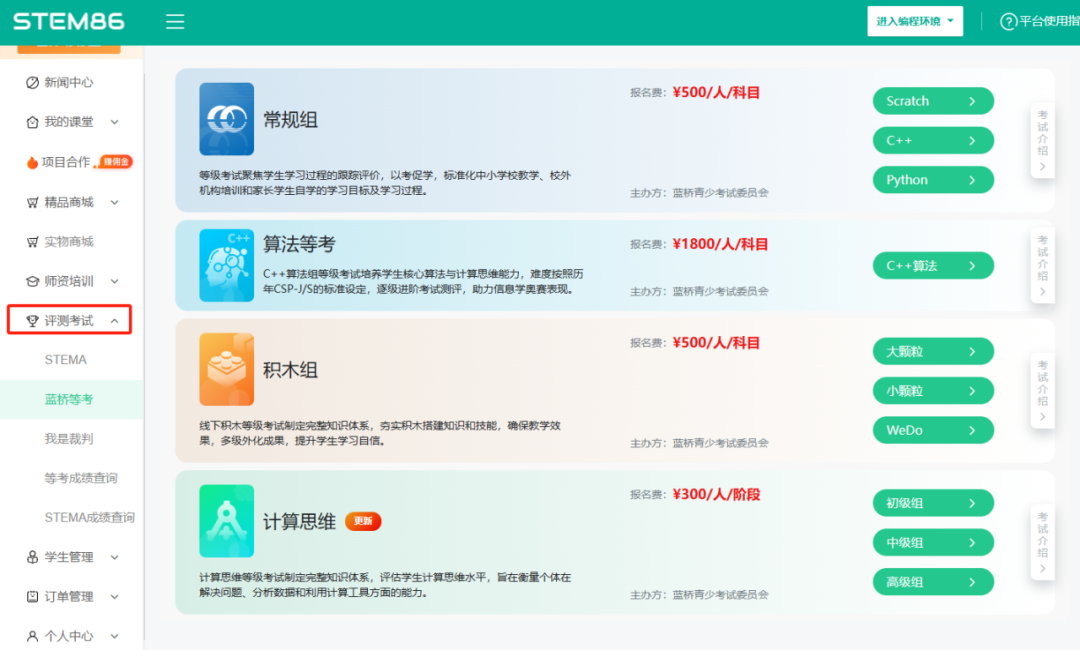
Task: Click the 更新 badge next to 计算思维
Action: coord(363,521)
